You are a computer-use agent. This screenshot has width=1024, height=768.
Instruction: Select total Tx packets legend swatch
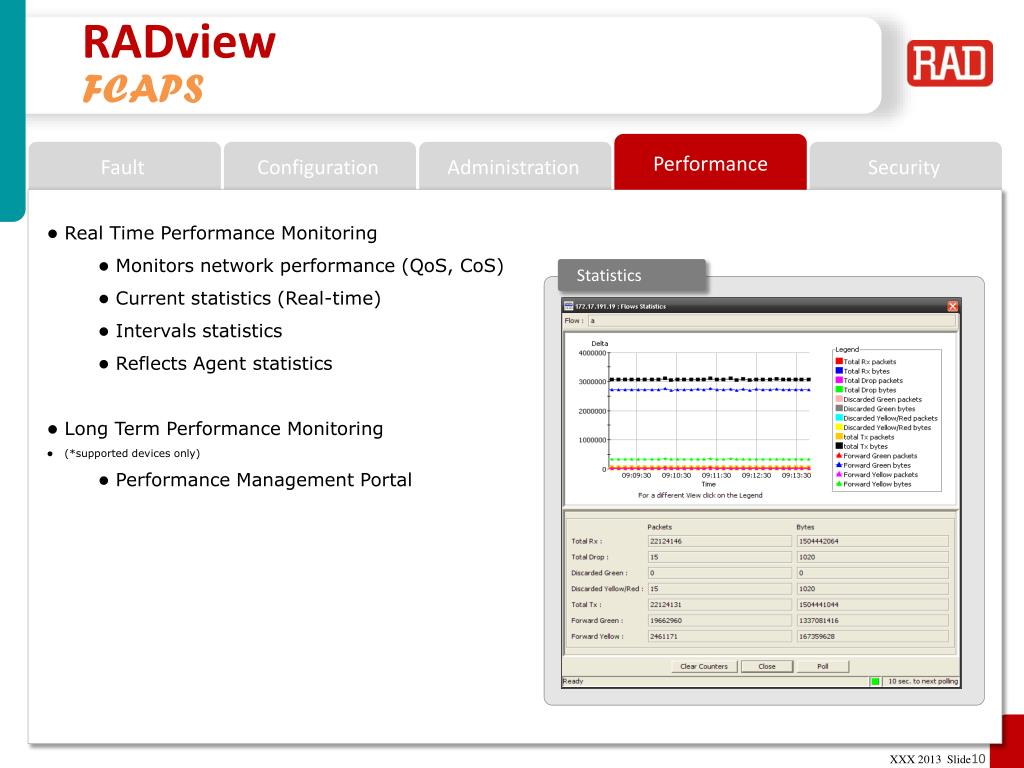click(839, 437)
